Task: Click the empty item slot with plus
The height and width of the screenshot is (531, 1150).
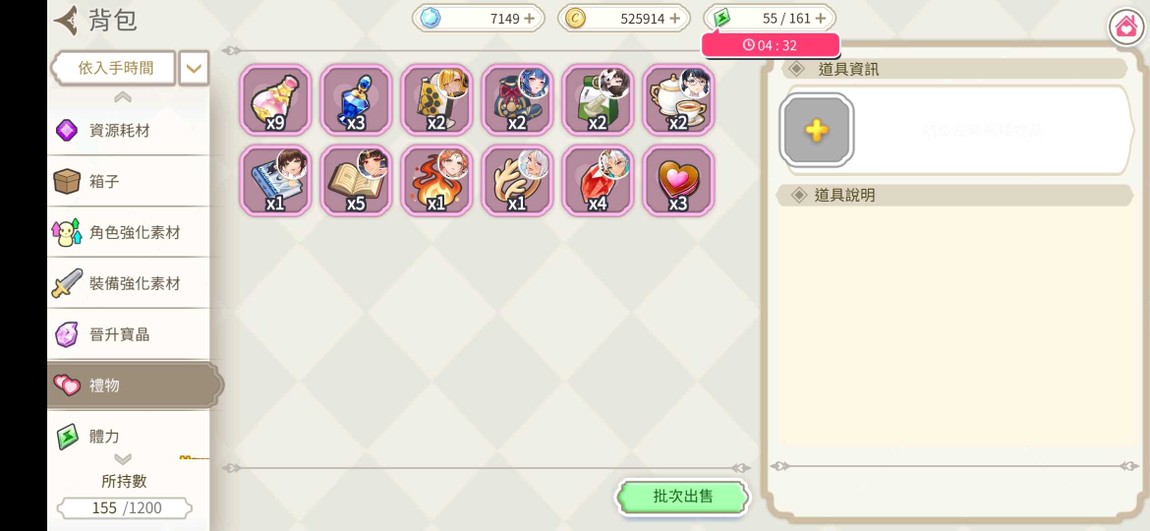Action: point(817,131)
